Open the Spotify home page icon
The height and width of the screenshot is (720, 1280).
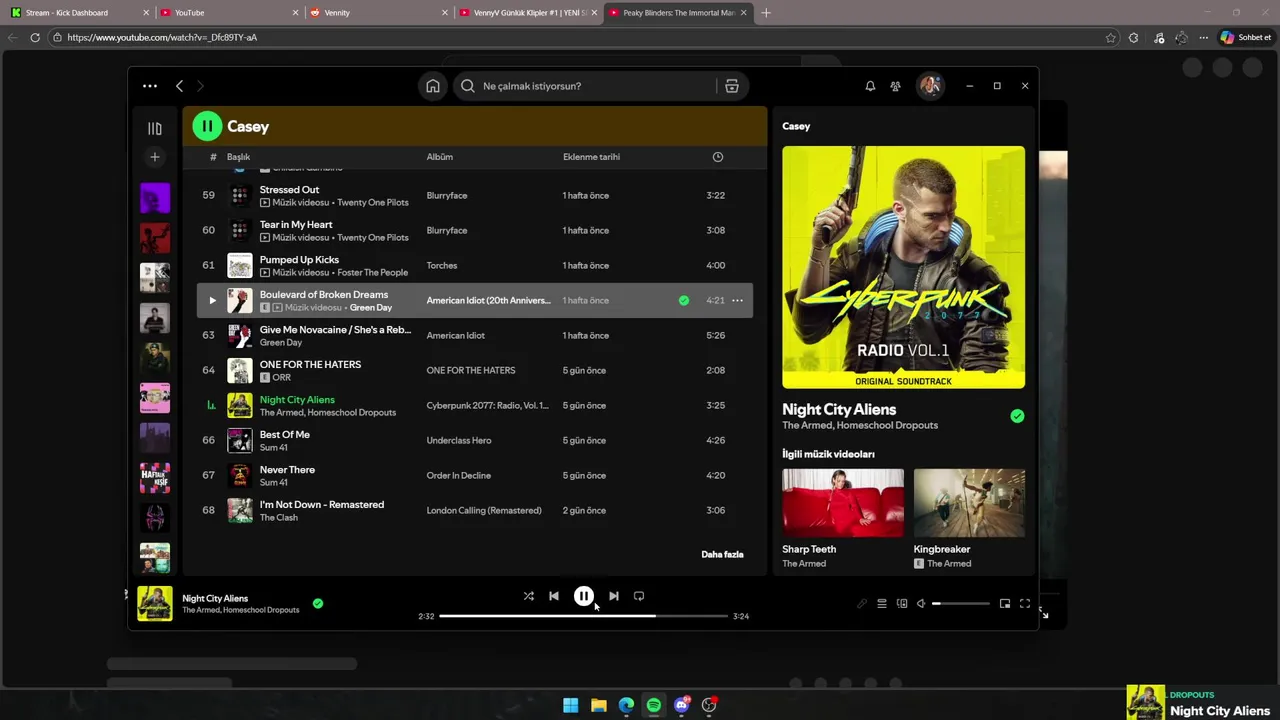(433, 86)
